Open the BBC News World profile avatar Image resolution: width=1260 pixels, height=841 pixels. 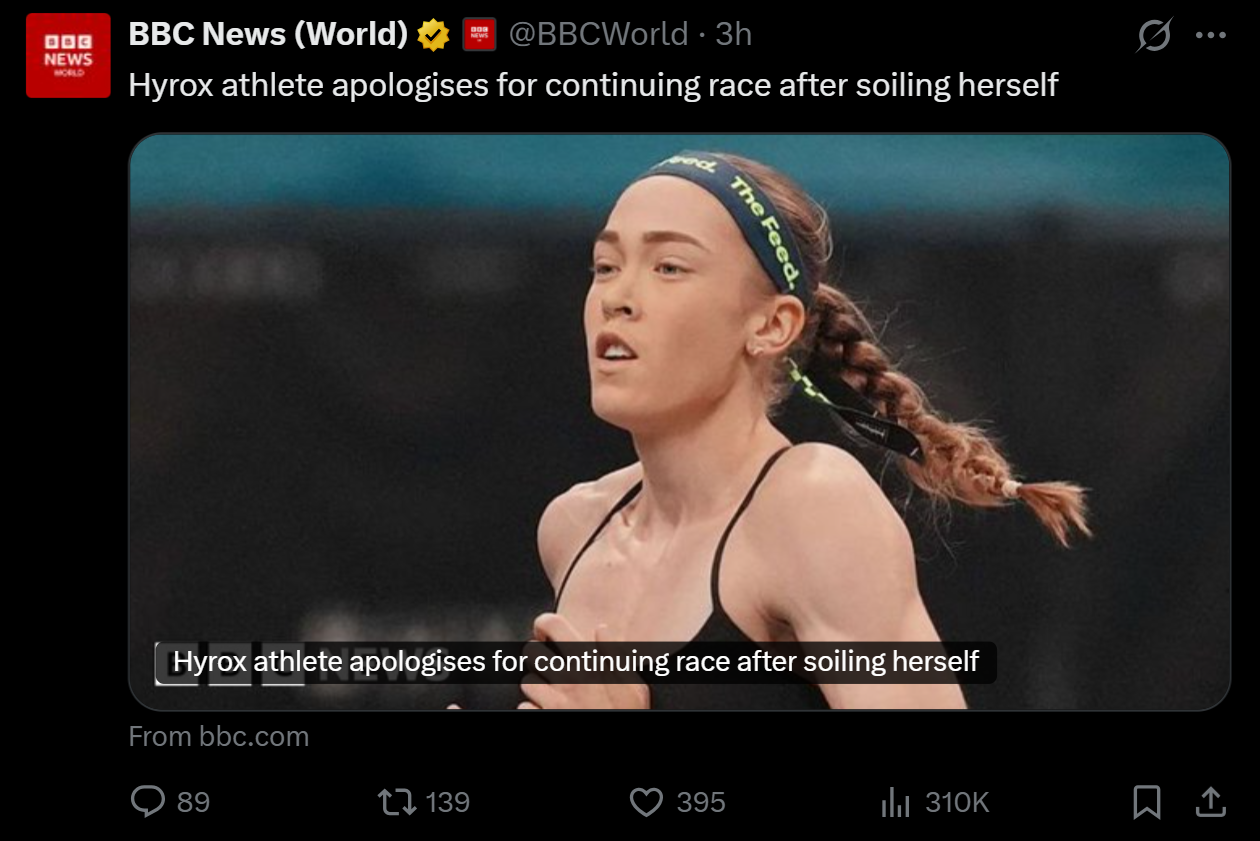click(68, 55)
